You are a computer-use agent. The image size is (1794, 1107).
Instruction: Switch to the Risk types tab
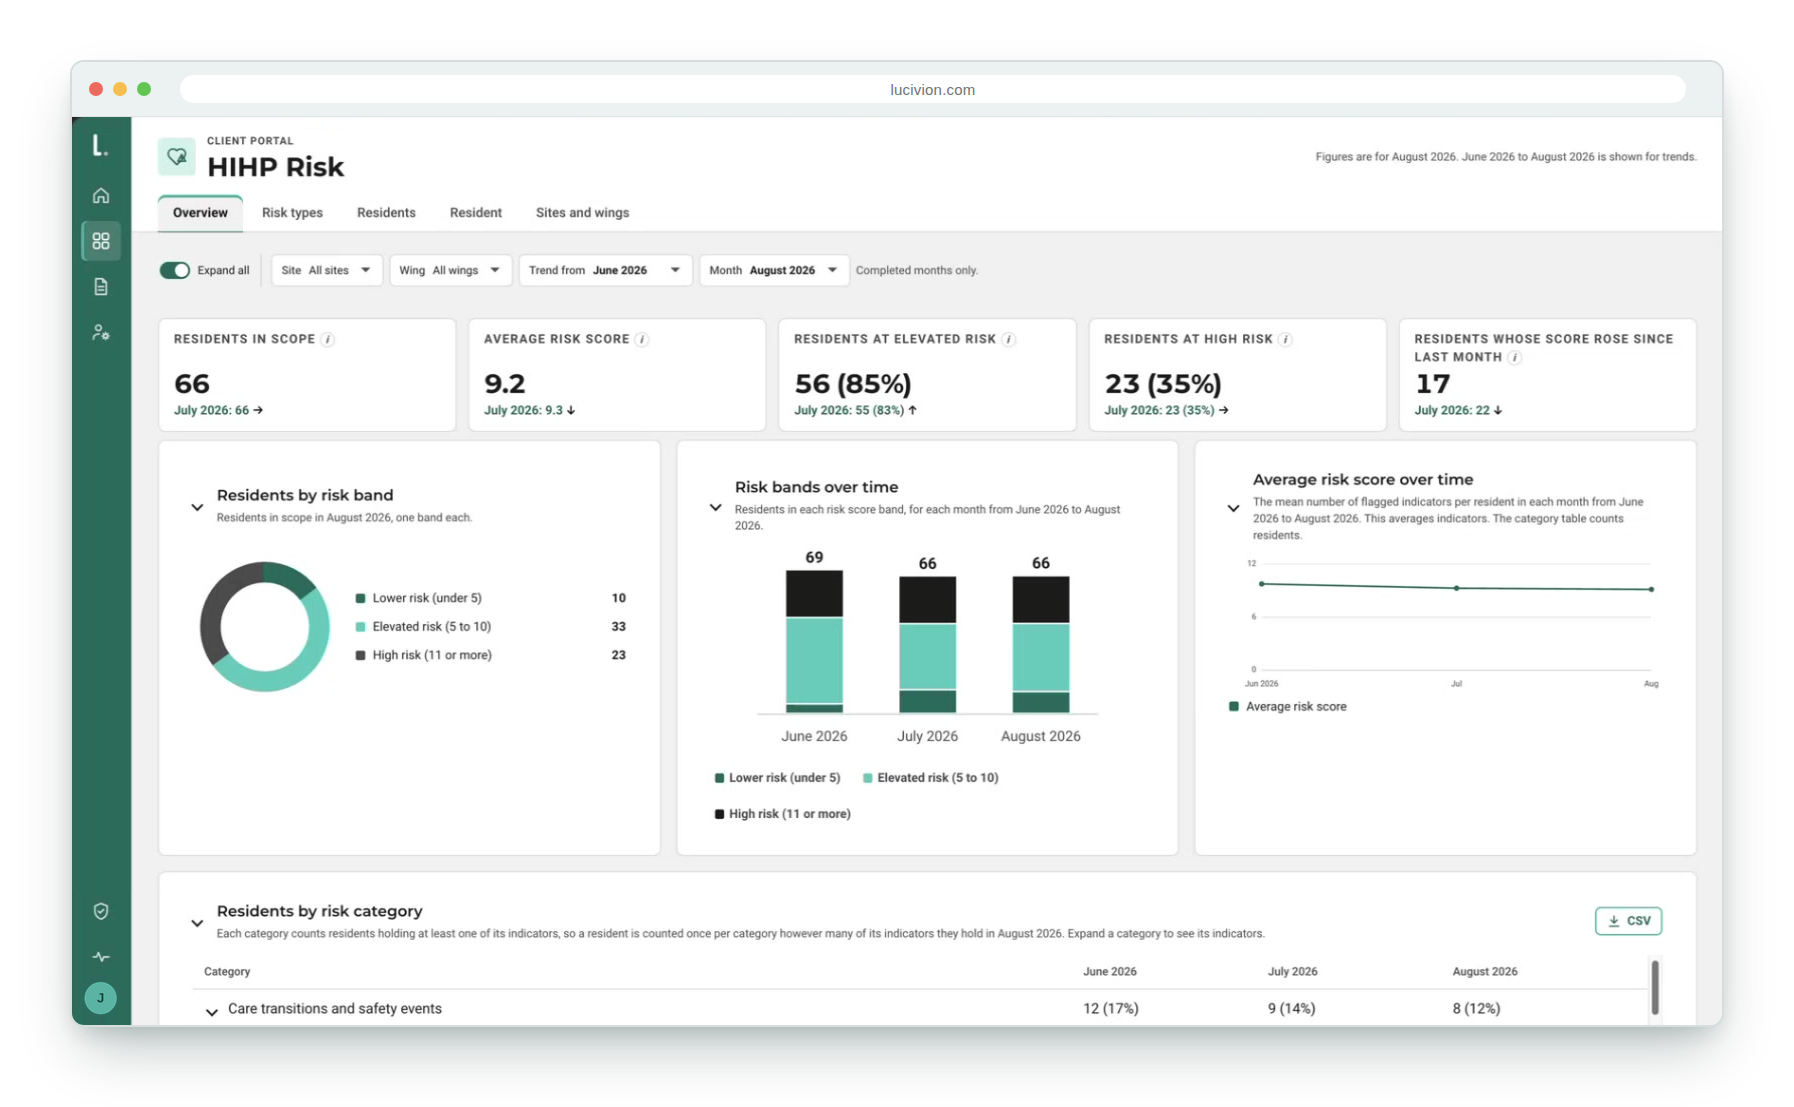tap(292, 213)
